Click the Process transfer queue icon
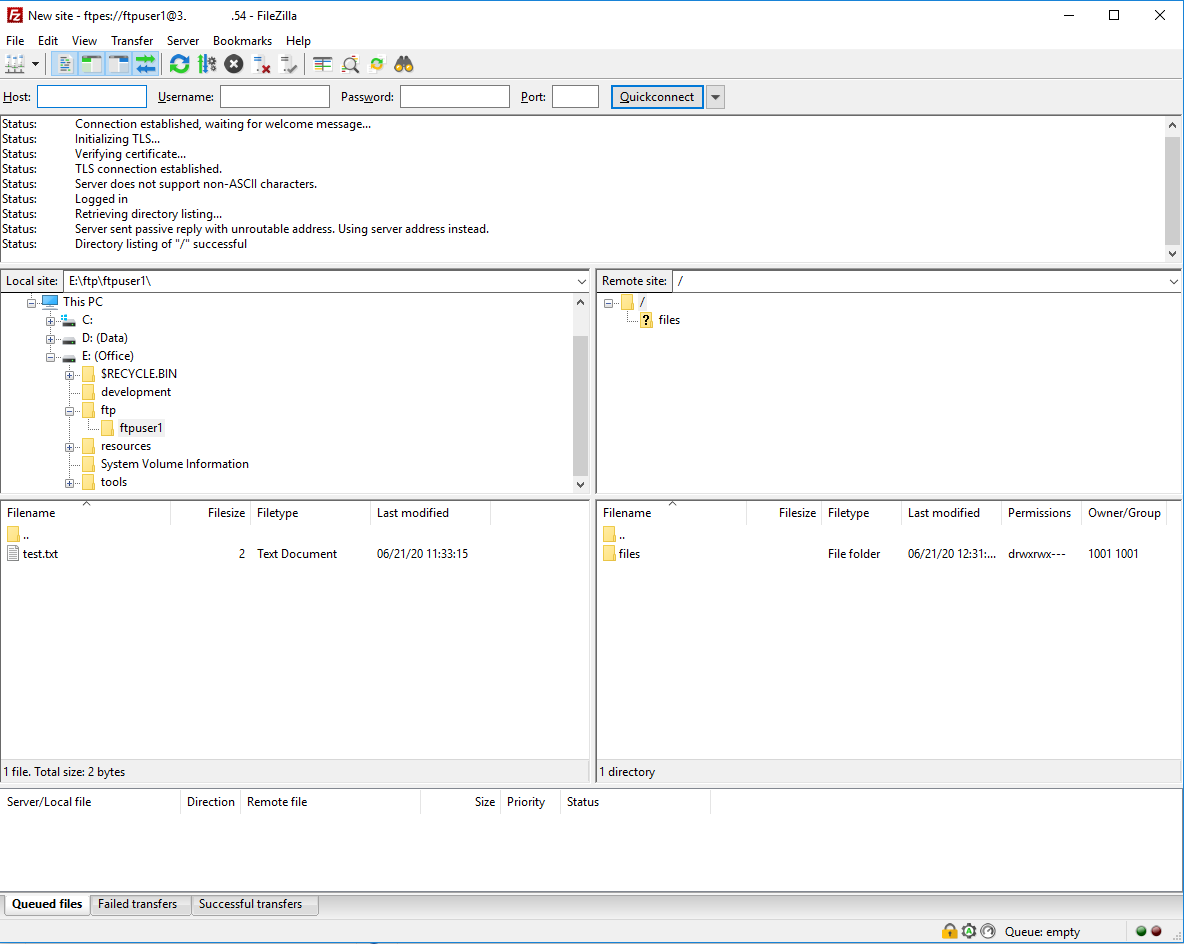 pyautogui.click(x=207, y=64)
